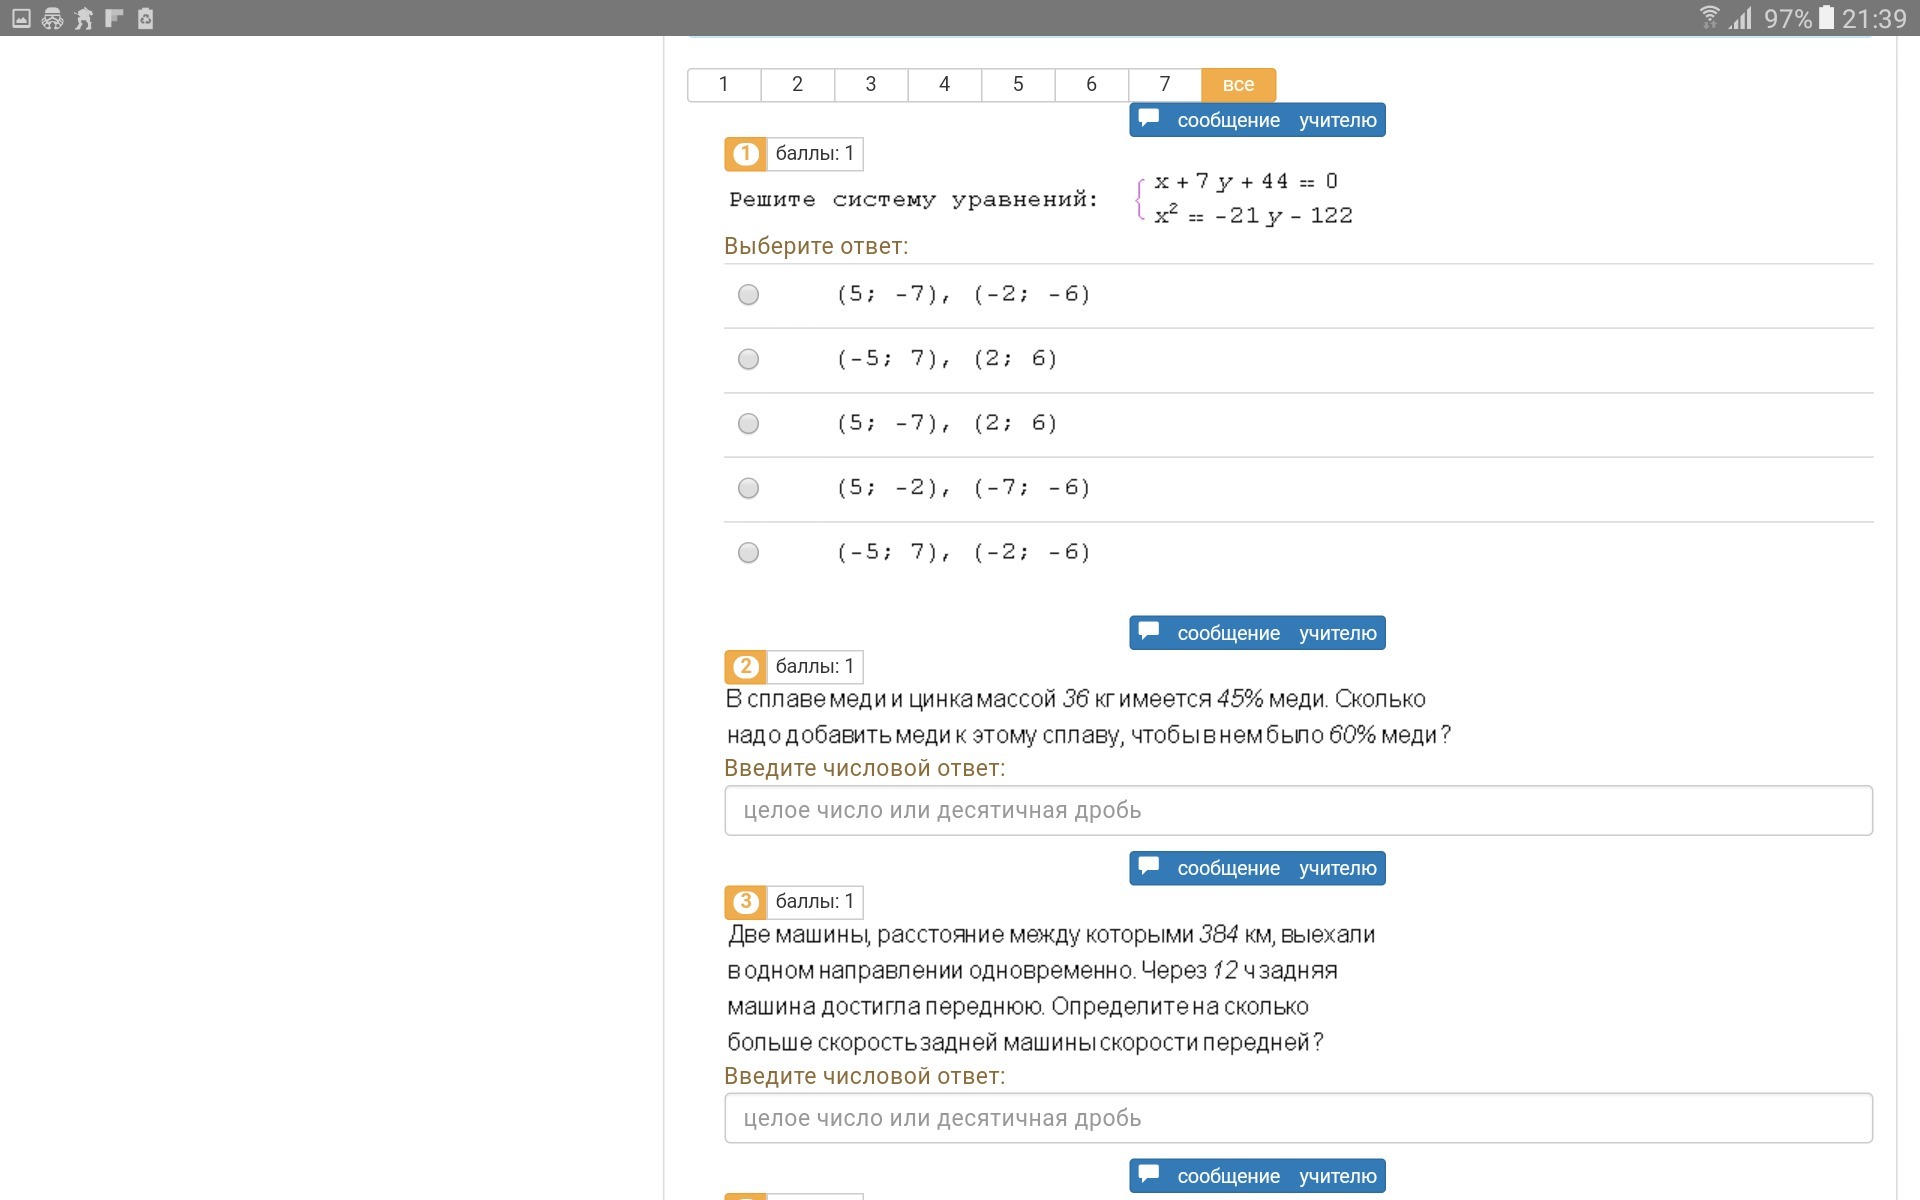Tap the picture notification icon in status bar
The width and height of the screenshot is (1920, 1200).
21,18
